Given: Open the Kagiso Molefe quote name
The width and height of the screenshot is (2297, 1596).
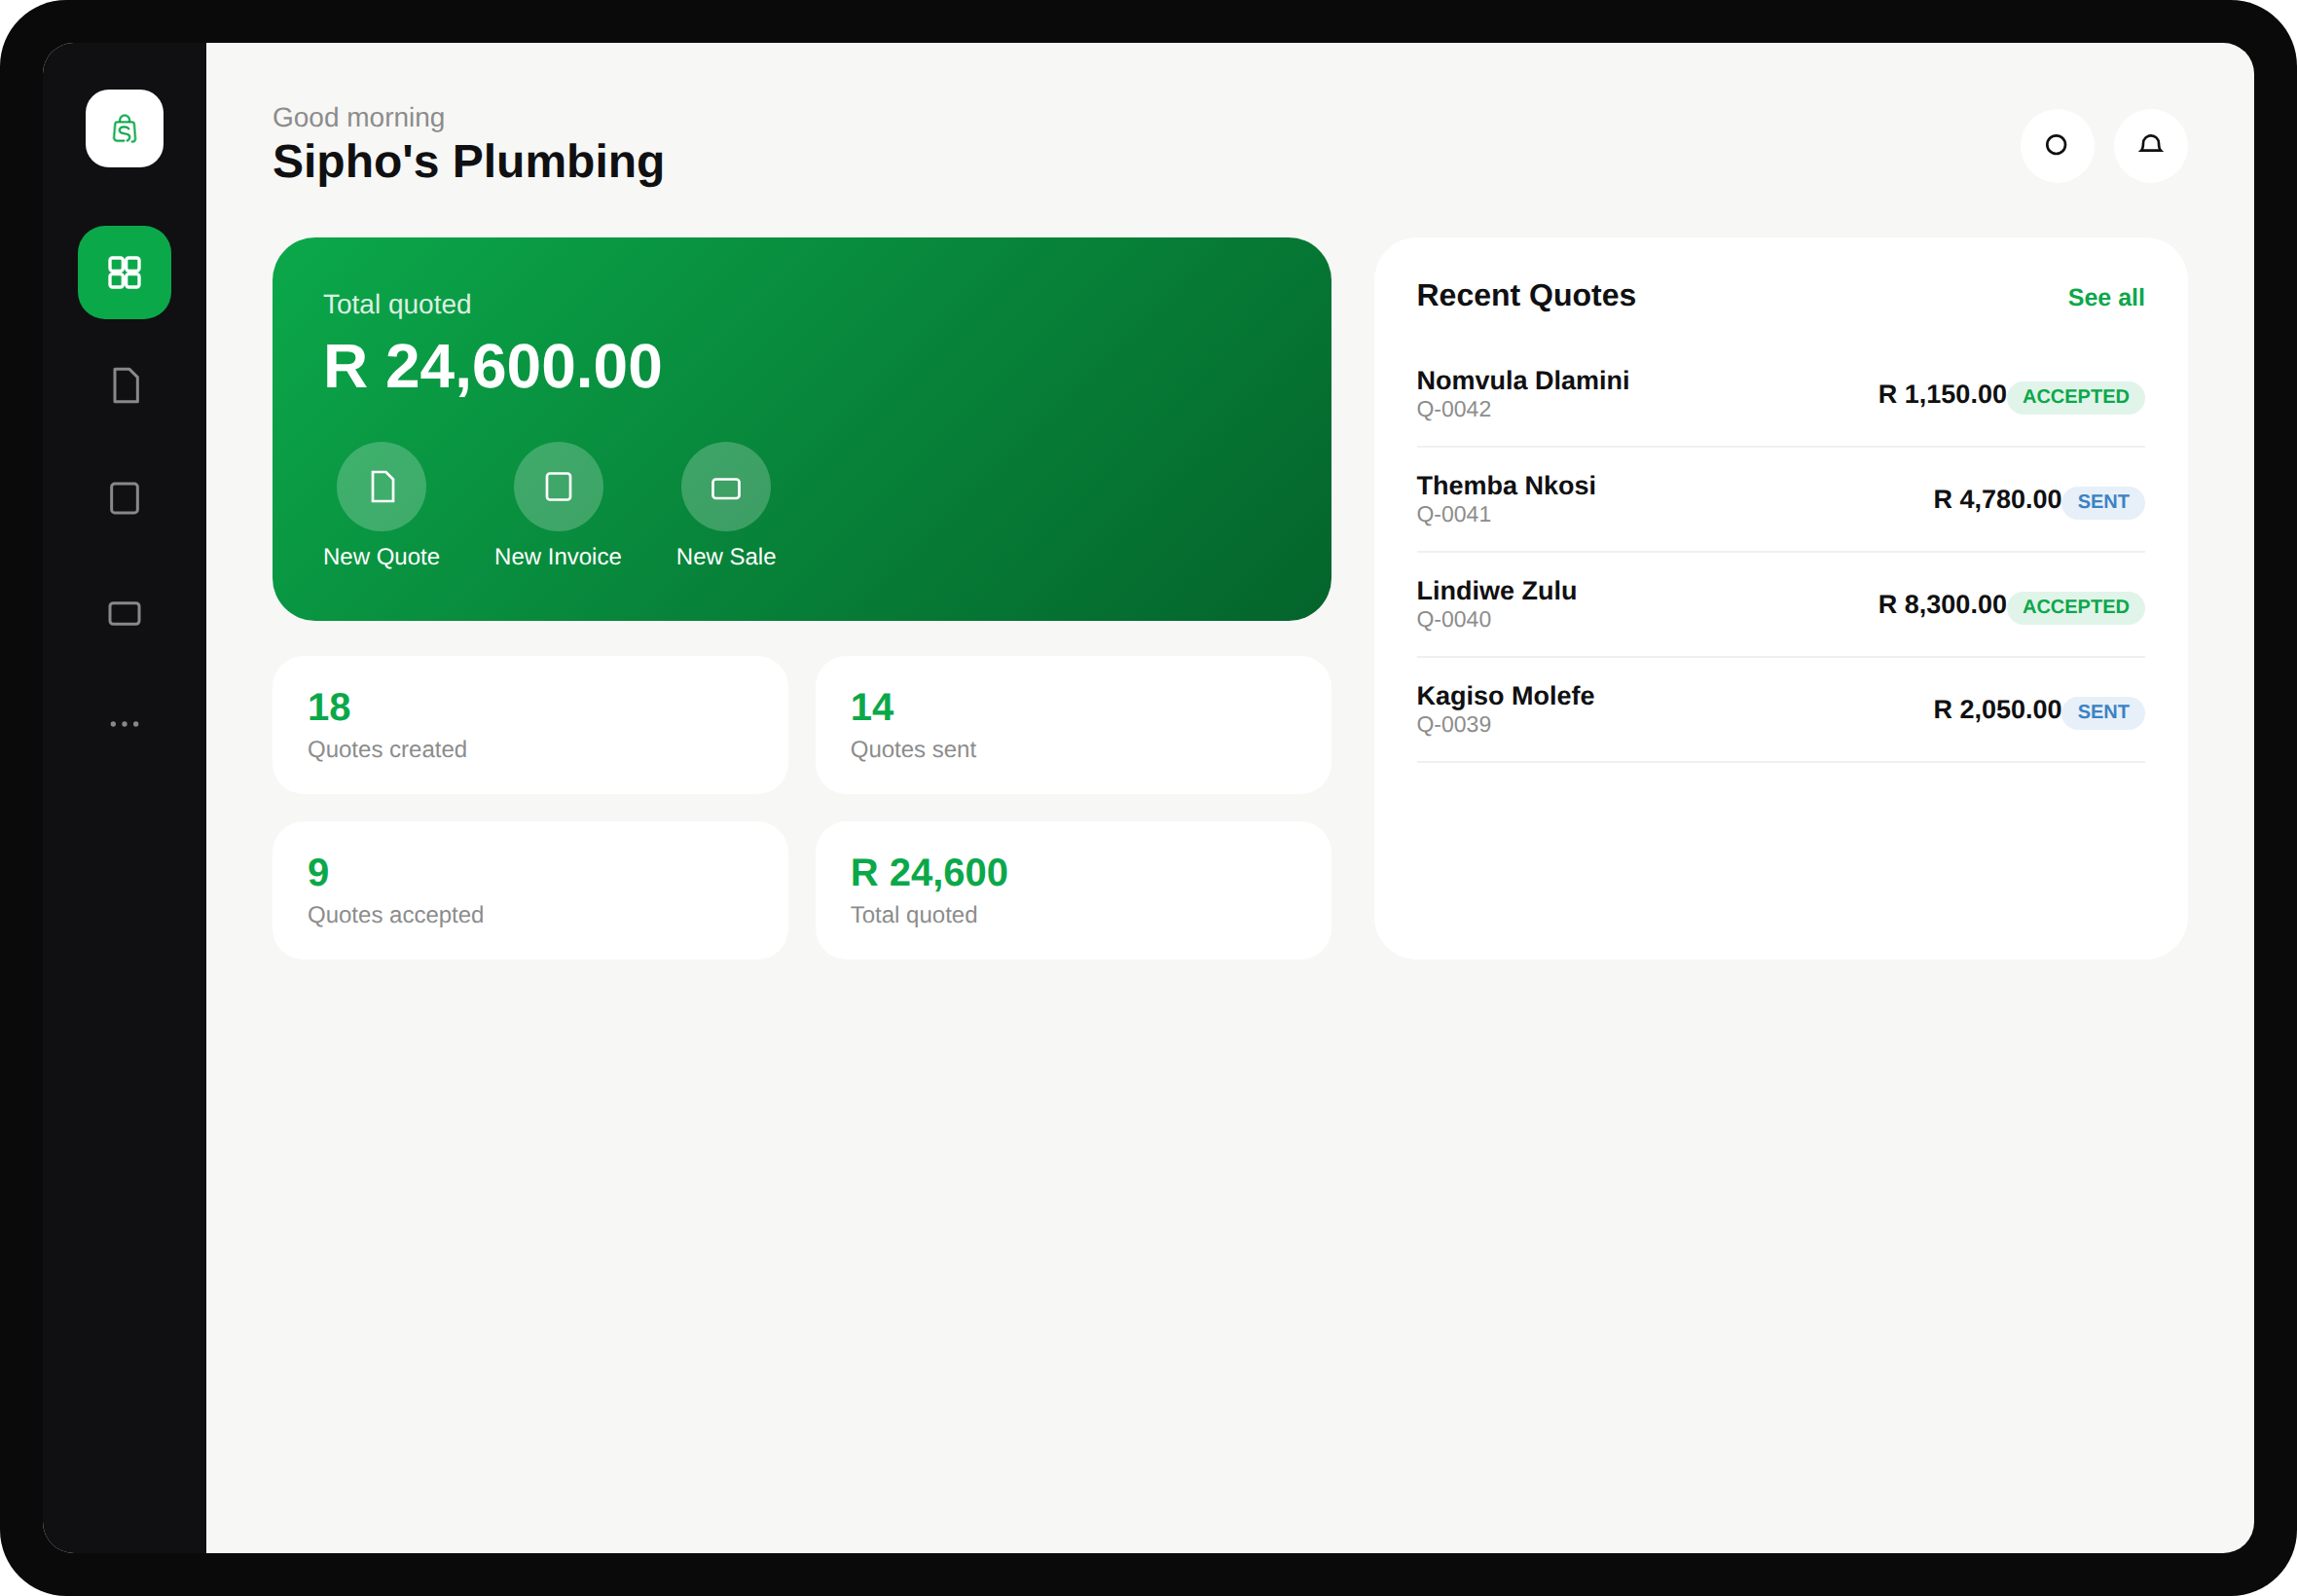Looking at the screenshot, I should click(x=1505, y=695).
